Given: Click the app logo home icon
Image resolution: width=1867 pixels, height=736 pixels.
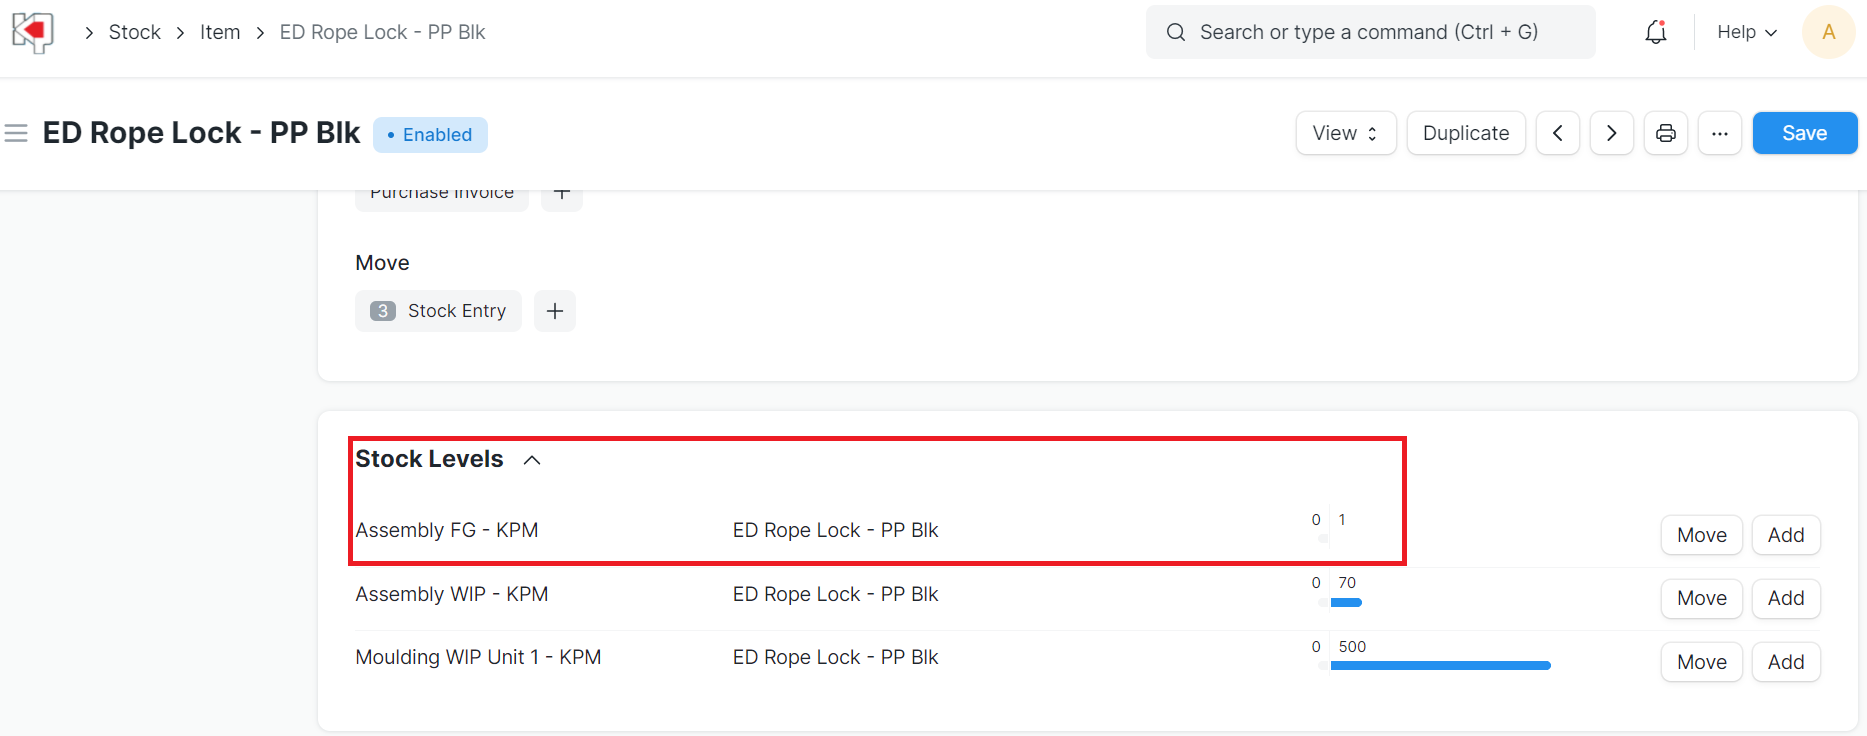Looking at the screenshot, I should click(x=33, y=32).
